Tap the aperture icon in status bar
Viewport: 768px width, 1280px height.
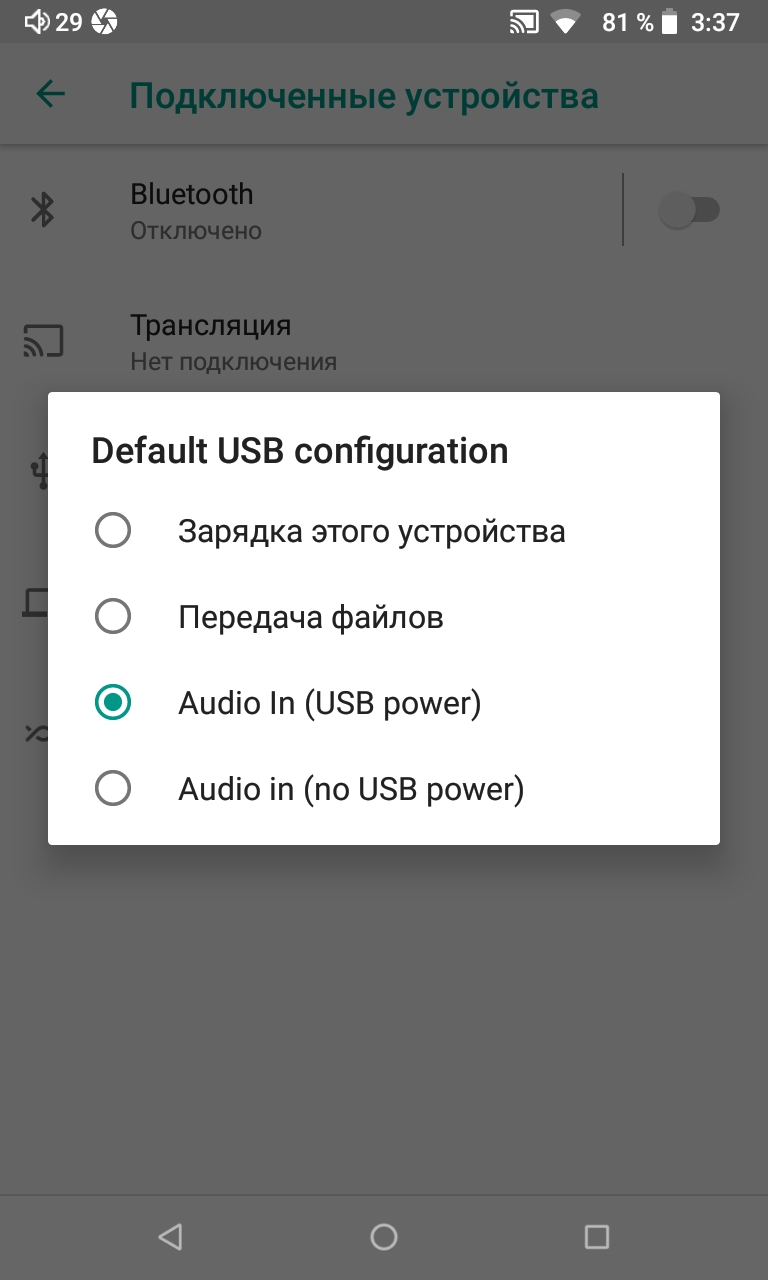(104, 21)
